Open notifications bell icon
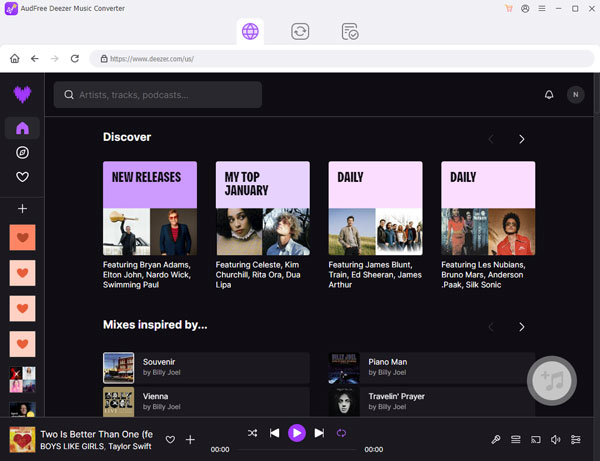 549,94
